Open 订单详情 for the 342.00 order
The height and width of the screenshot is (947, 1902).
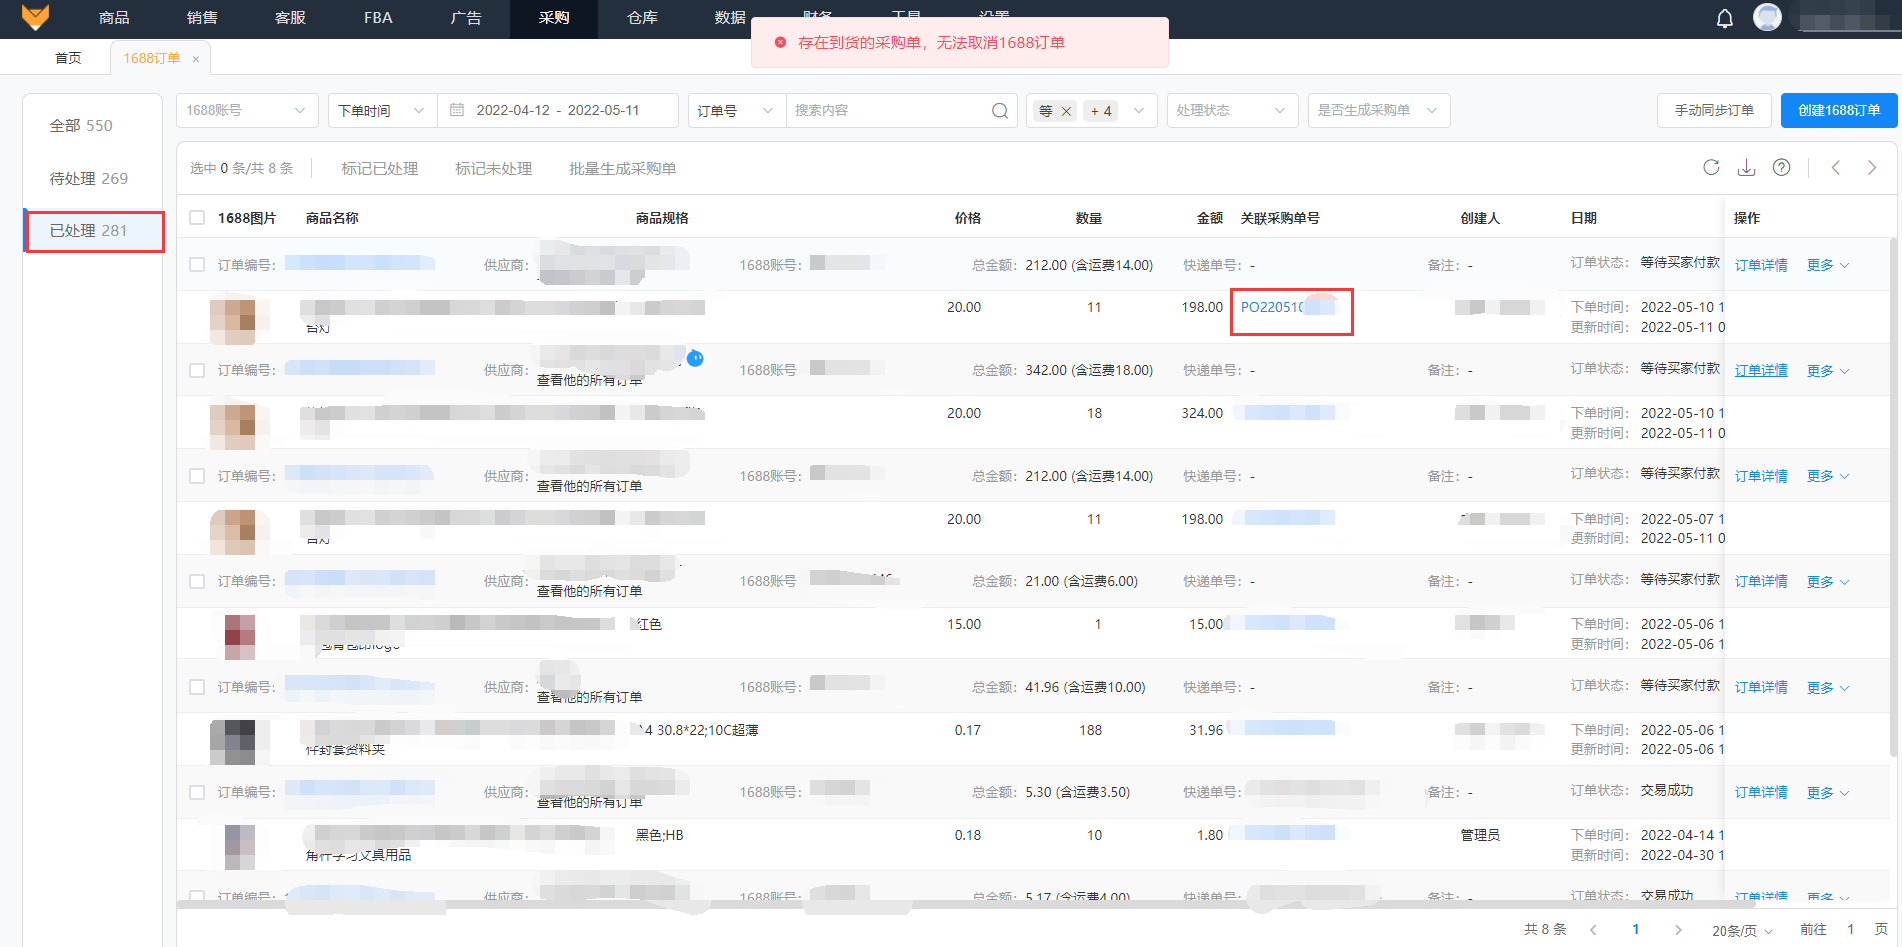coord(1761,371)
